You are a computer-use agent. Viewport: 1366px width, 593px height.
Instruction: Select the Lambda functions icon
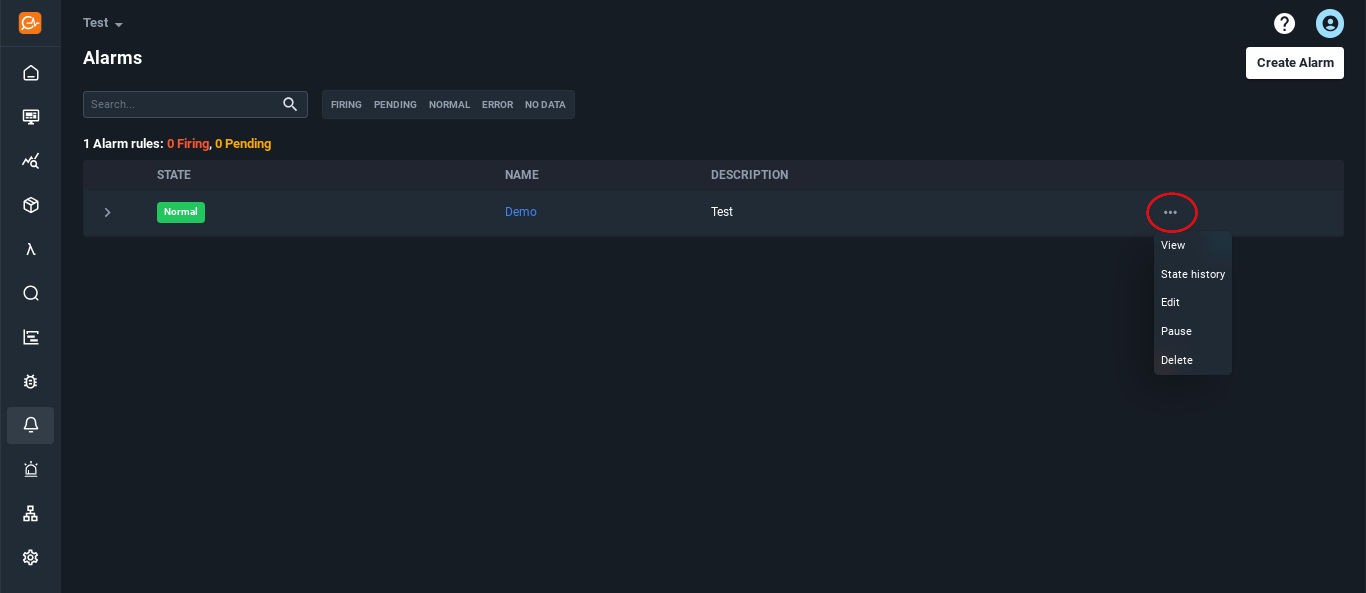pyautogui.click(x=30, y=248)
